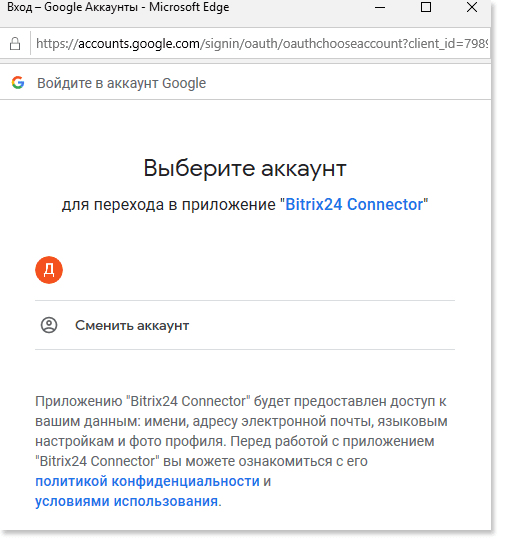Screen dimensions: 505x541
Task: Close the Google Аккаунты popup window
Action: coord(472,7)
